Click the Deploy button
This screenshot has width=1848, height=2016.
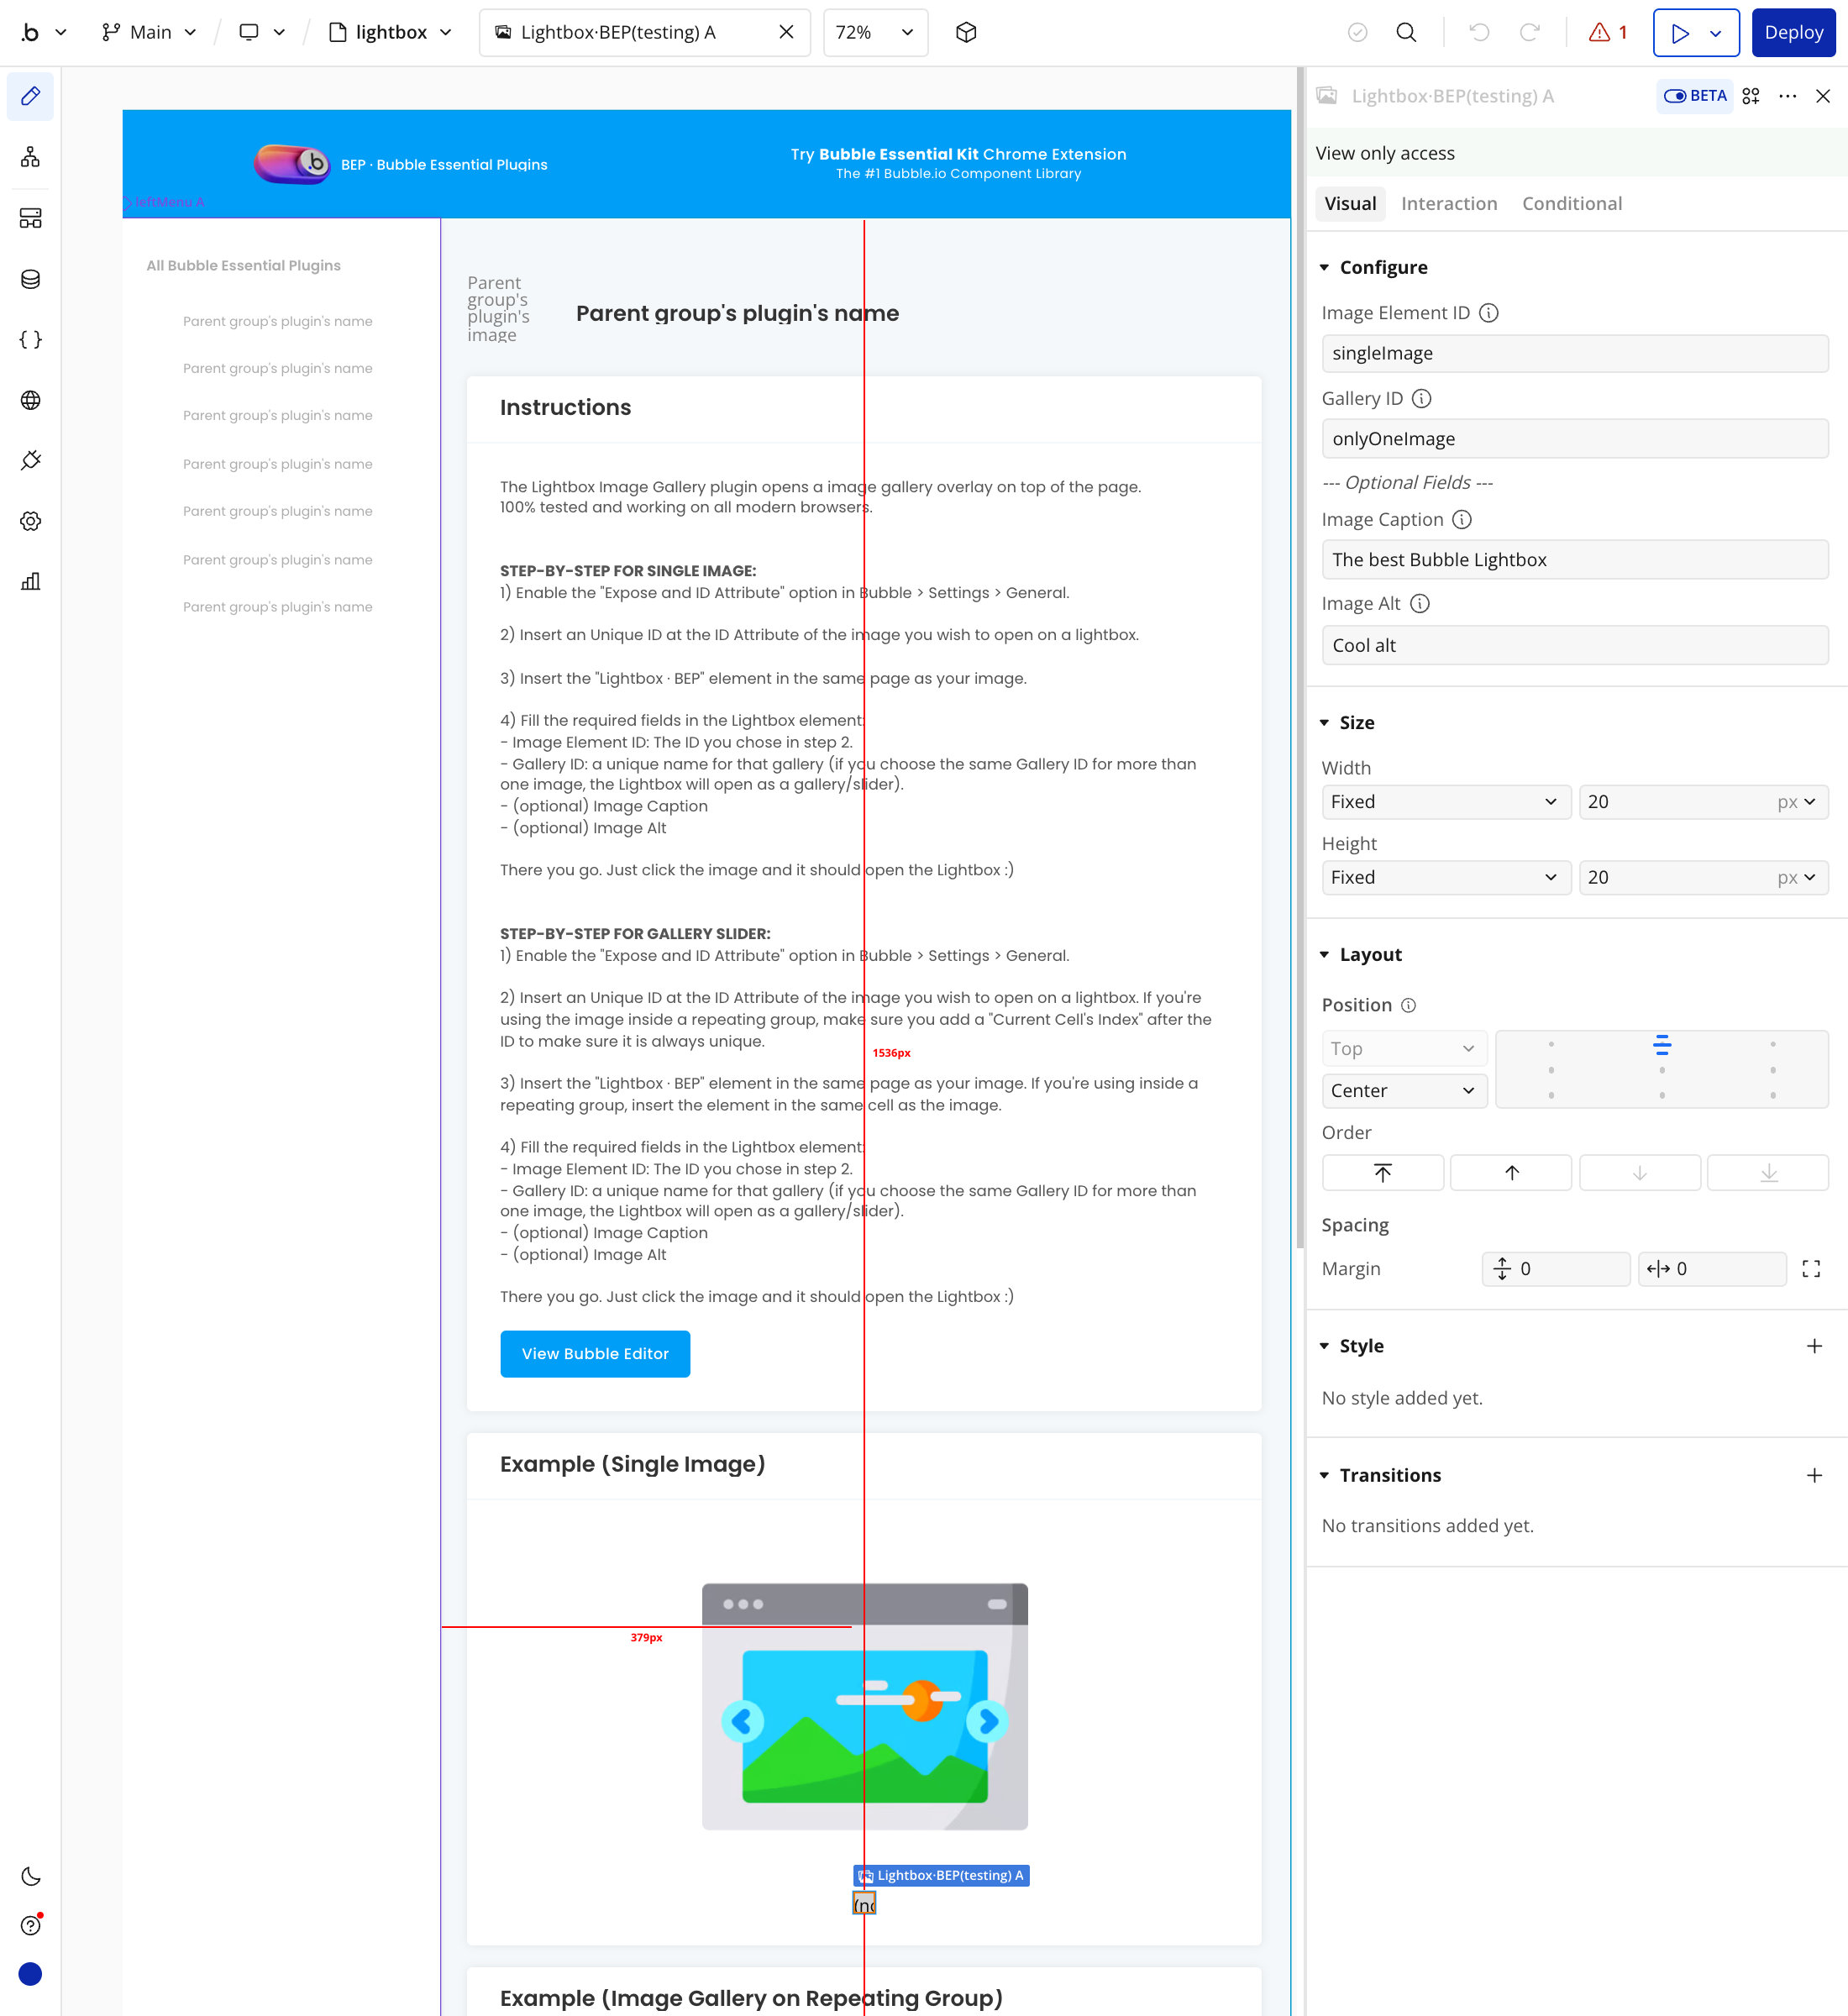pyautogui.click(x=1793, y=32)
